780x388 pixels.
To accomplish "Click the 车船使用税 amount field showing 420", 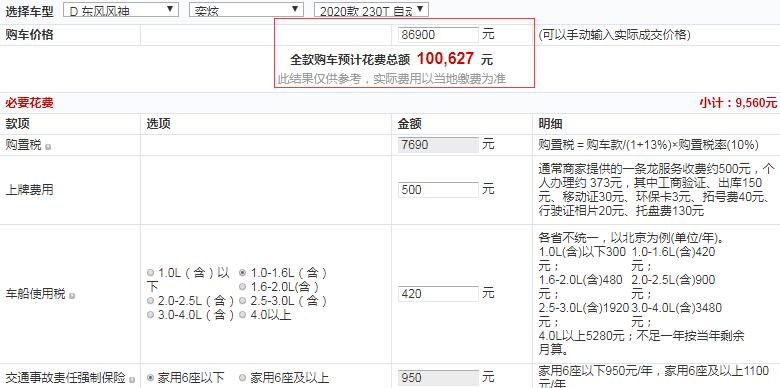I will pos(438,293).
